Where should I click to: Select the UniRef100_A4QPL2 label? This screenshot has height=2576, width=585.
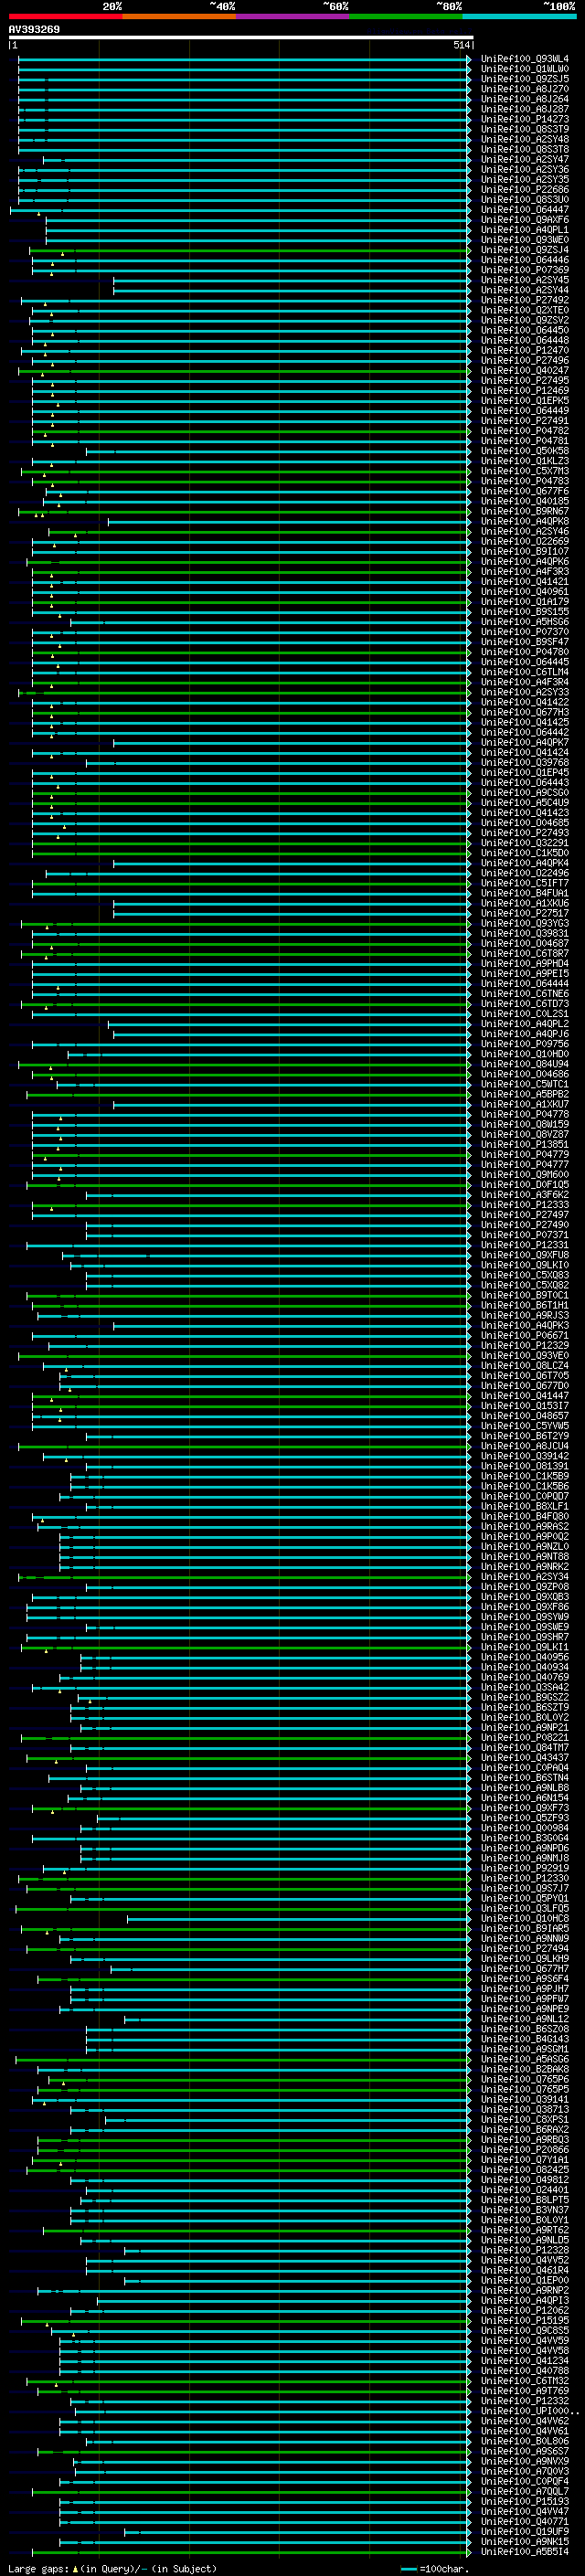[525, 1024]
